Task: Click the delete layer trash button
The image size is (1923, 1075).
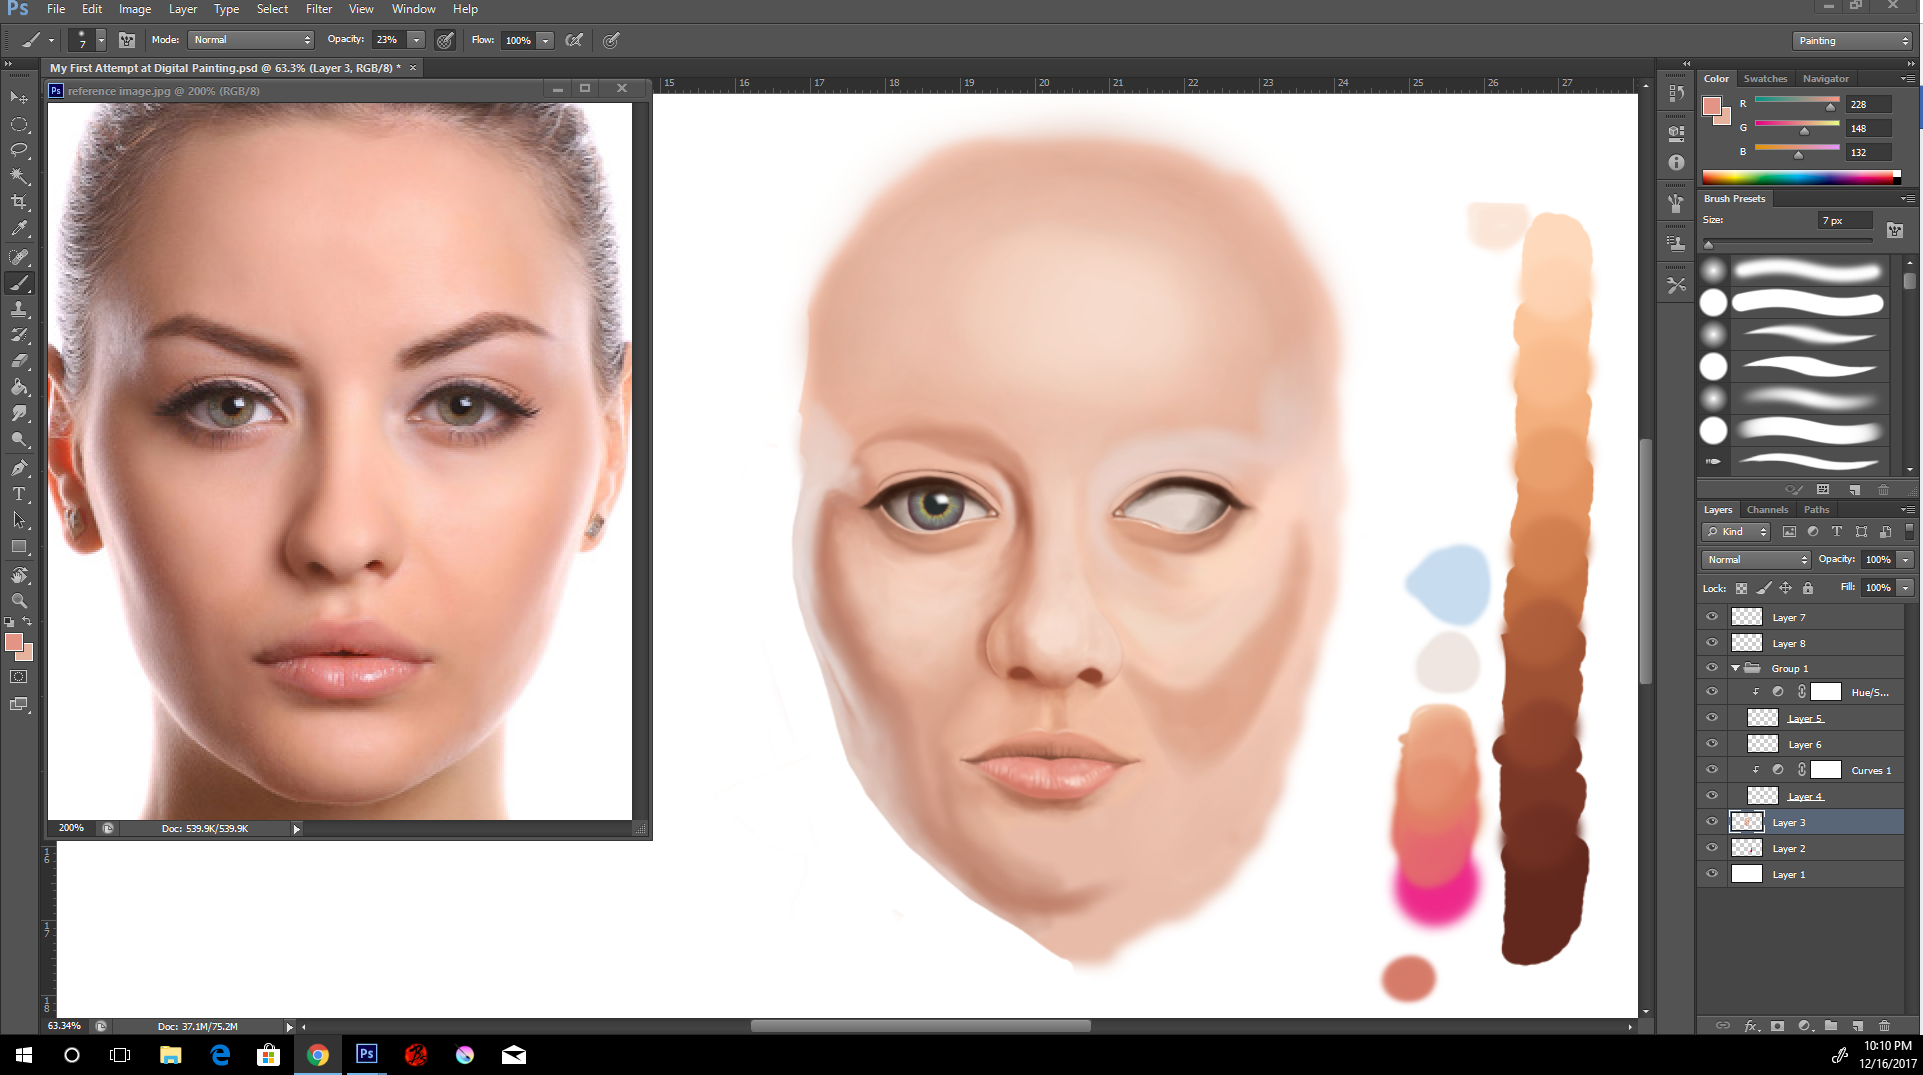Action: (x=1884, y=1026)
